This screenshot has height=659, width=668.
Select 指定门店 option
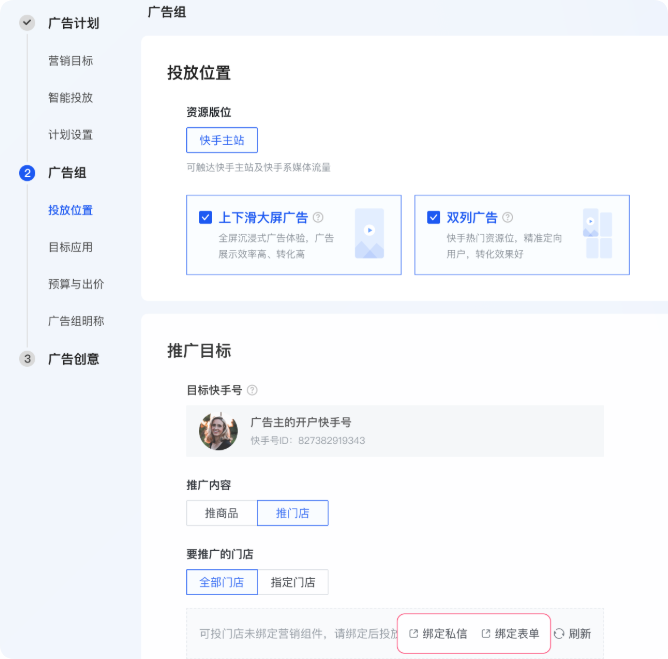point(293,582)
